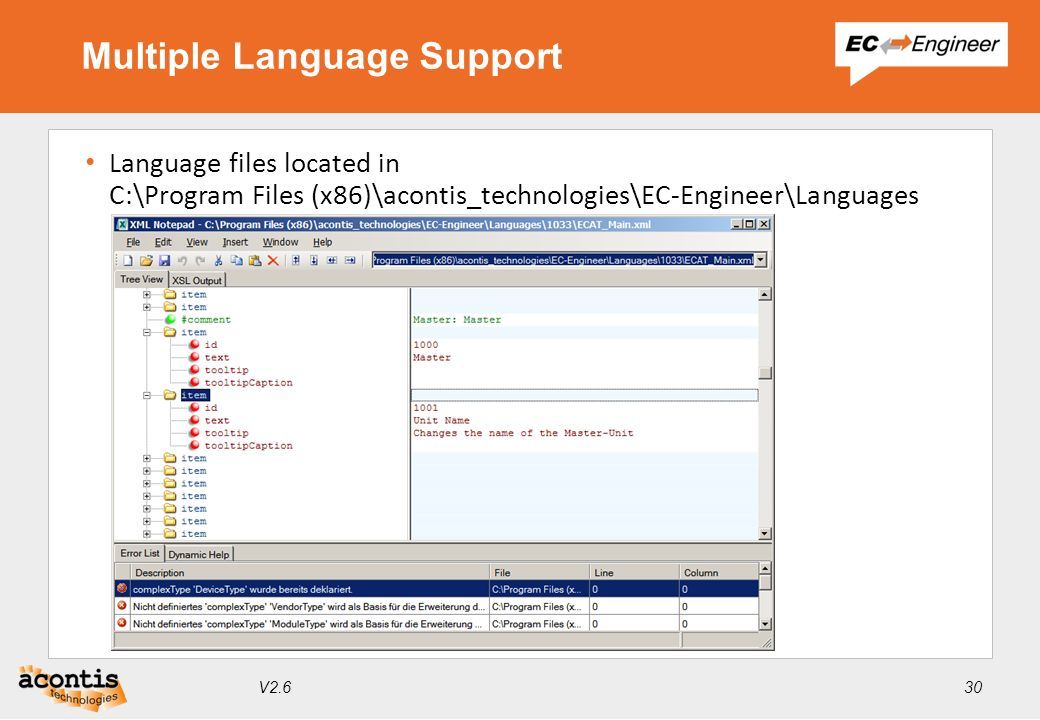This screenshot has width=1040, height=720.
Task: Click the Description column header
Action: (x=310, y=572)
